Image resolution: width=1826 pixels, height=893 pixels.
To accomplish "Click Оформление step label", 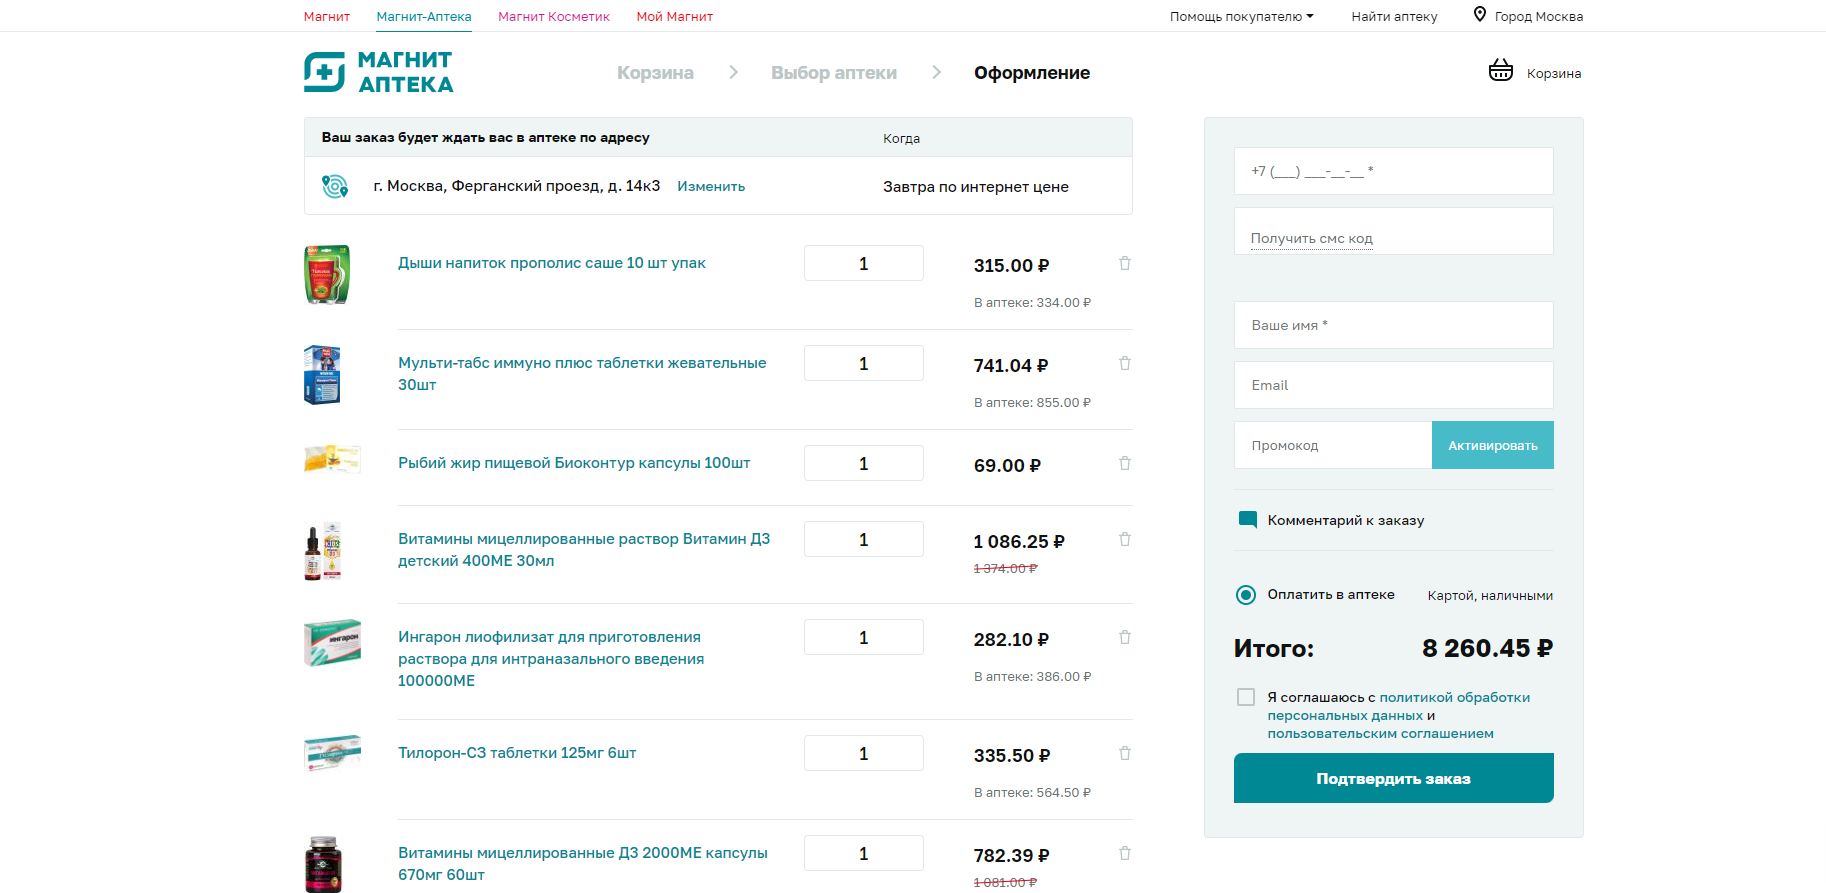I will (x=1032, y=73).
